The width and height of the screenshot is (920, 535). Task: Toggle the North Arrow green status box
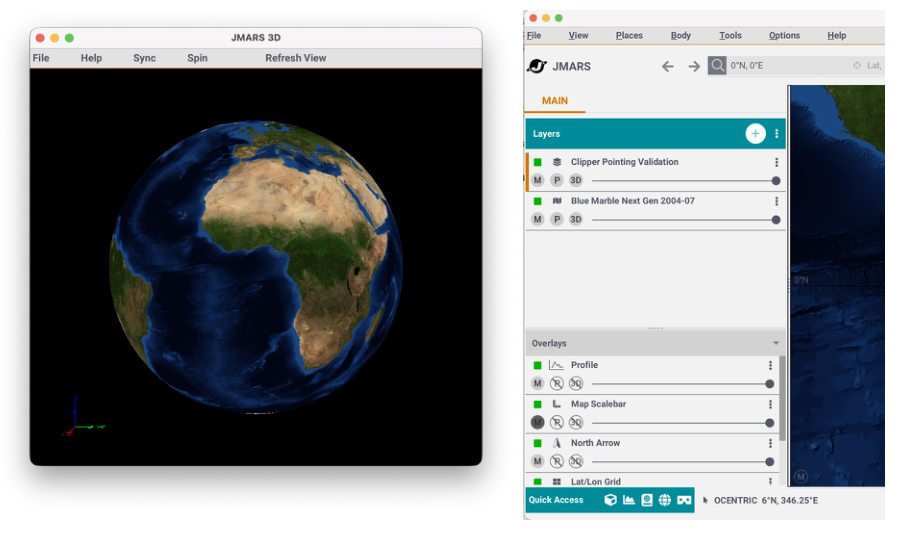(537, 443)
